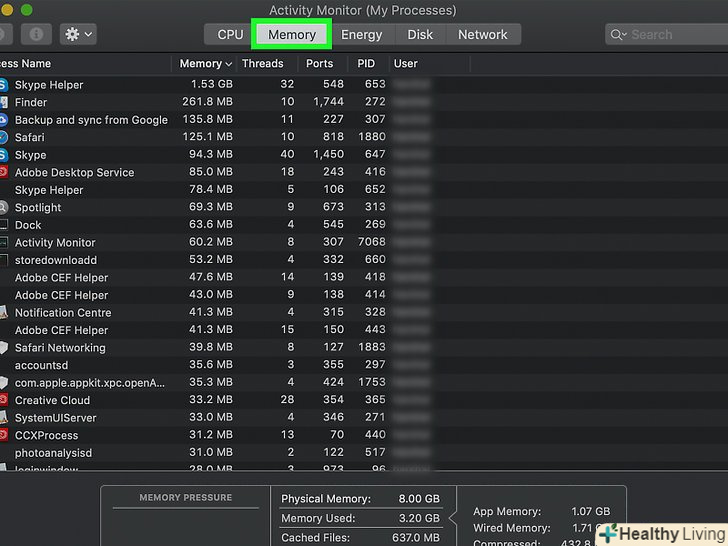
Task: Click the Backup and sync cloud icon
Action: click(x=4, y=120)
